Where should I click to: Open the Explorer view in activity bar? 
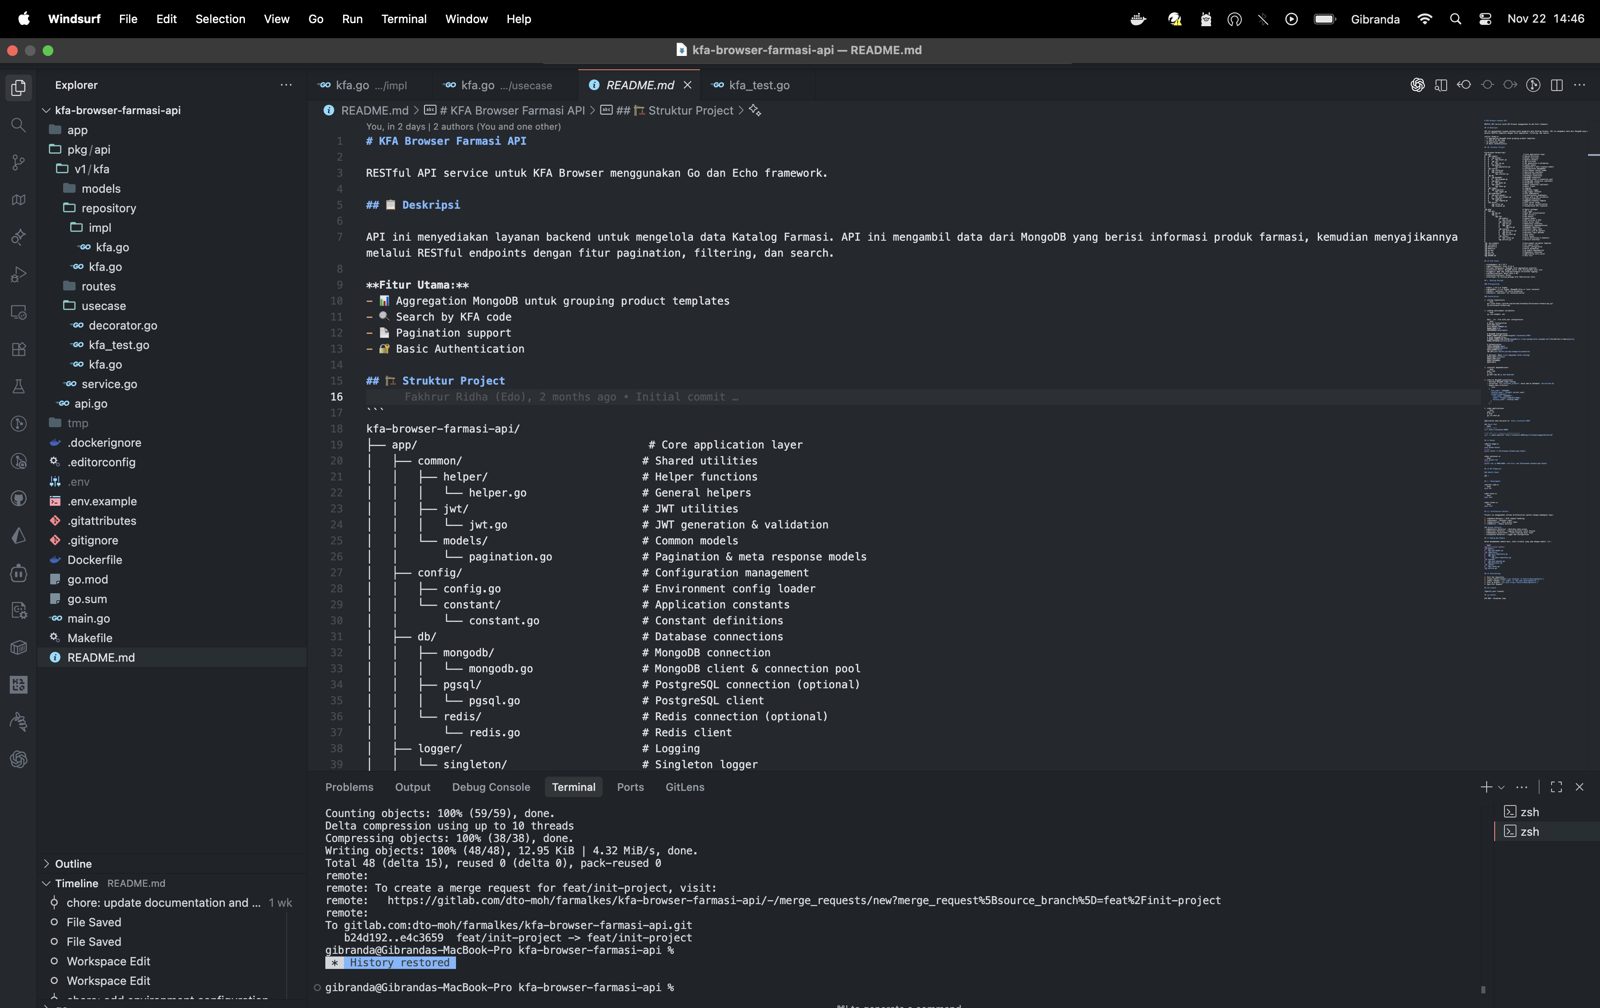[18, 88]
